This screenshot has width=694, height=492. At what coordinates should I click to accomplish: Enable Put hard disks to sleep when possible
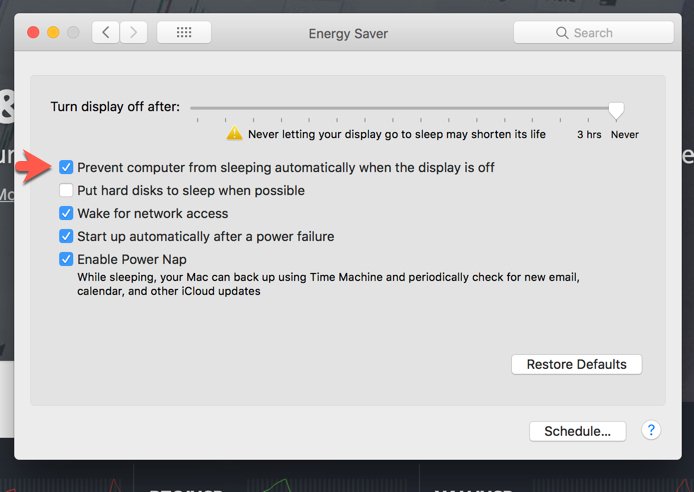click(66, 190)
